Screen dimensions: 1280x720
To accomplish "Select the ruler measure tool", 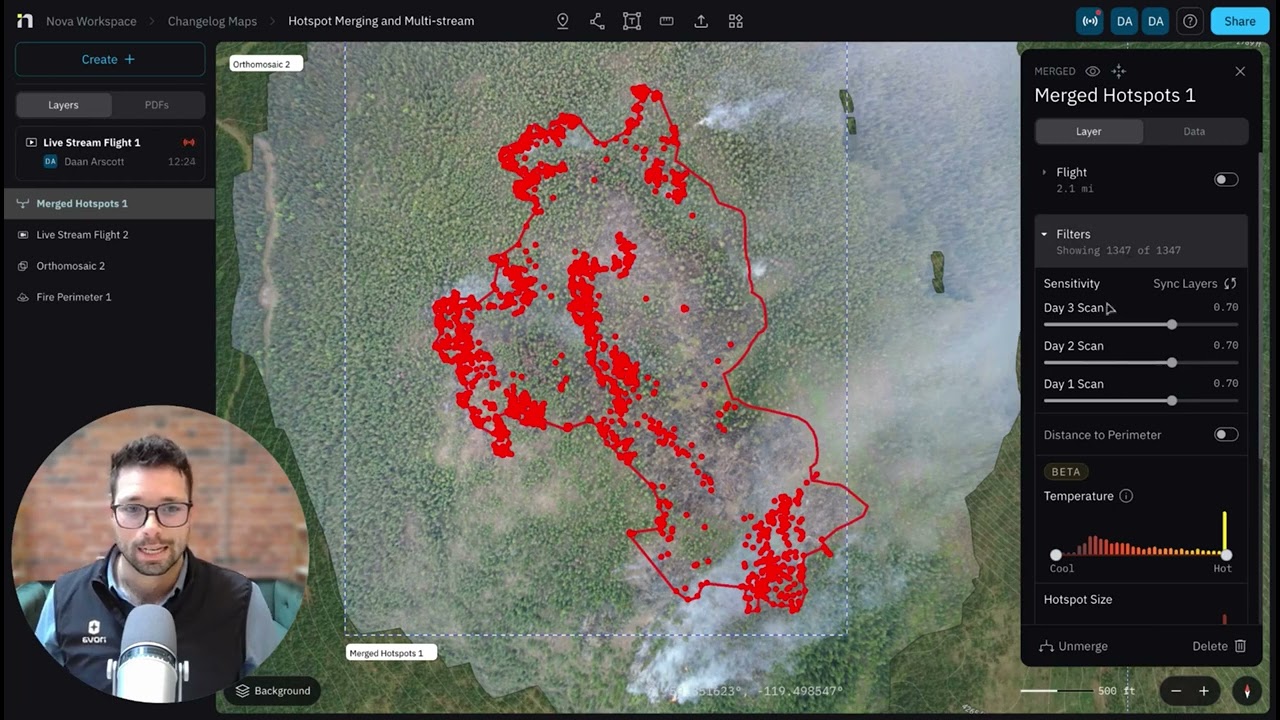I will 666,21.
